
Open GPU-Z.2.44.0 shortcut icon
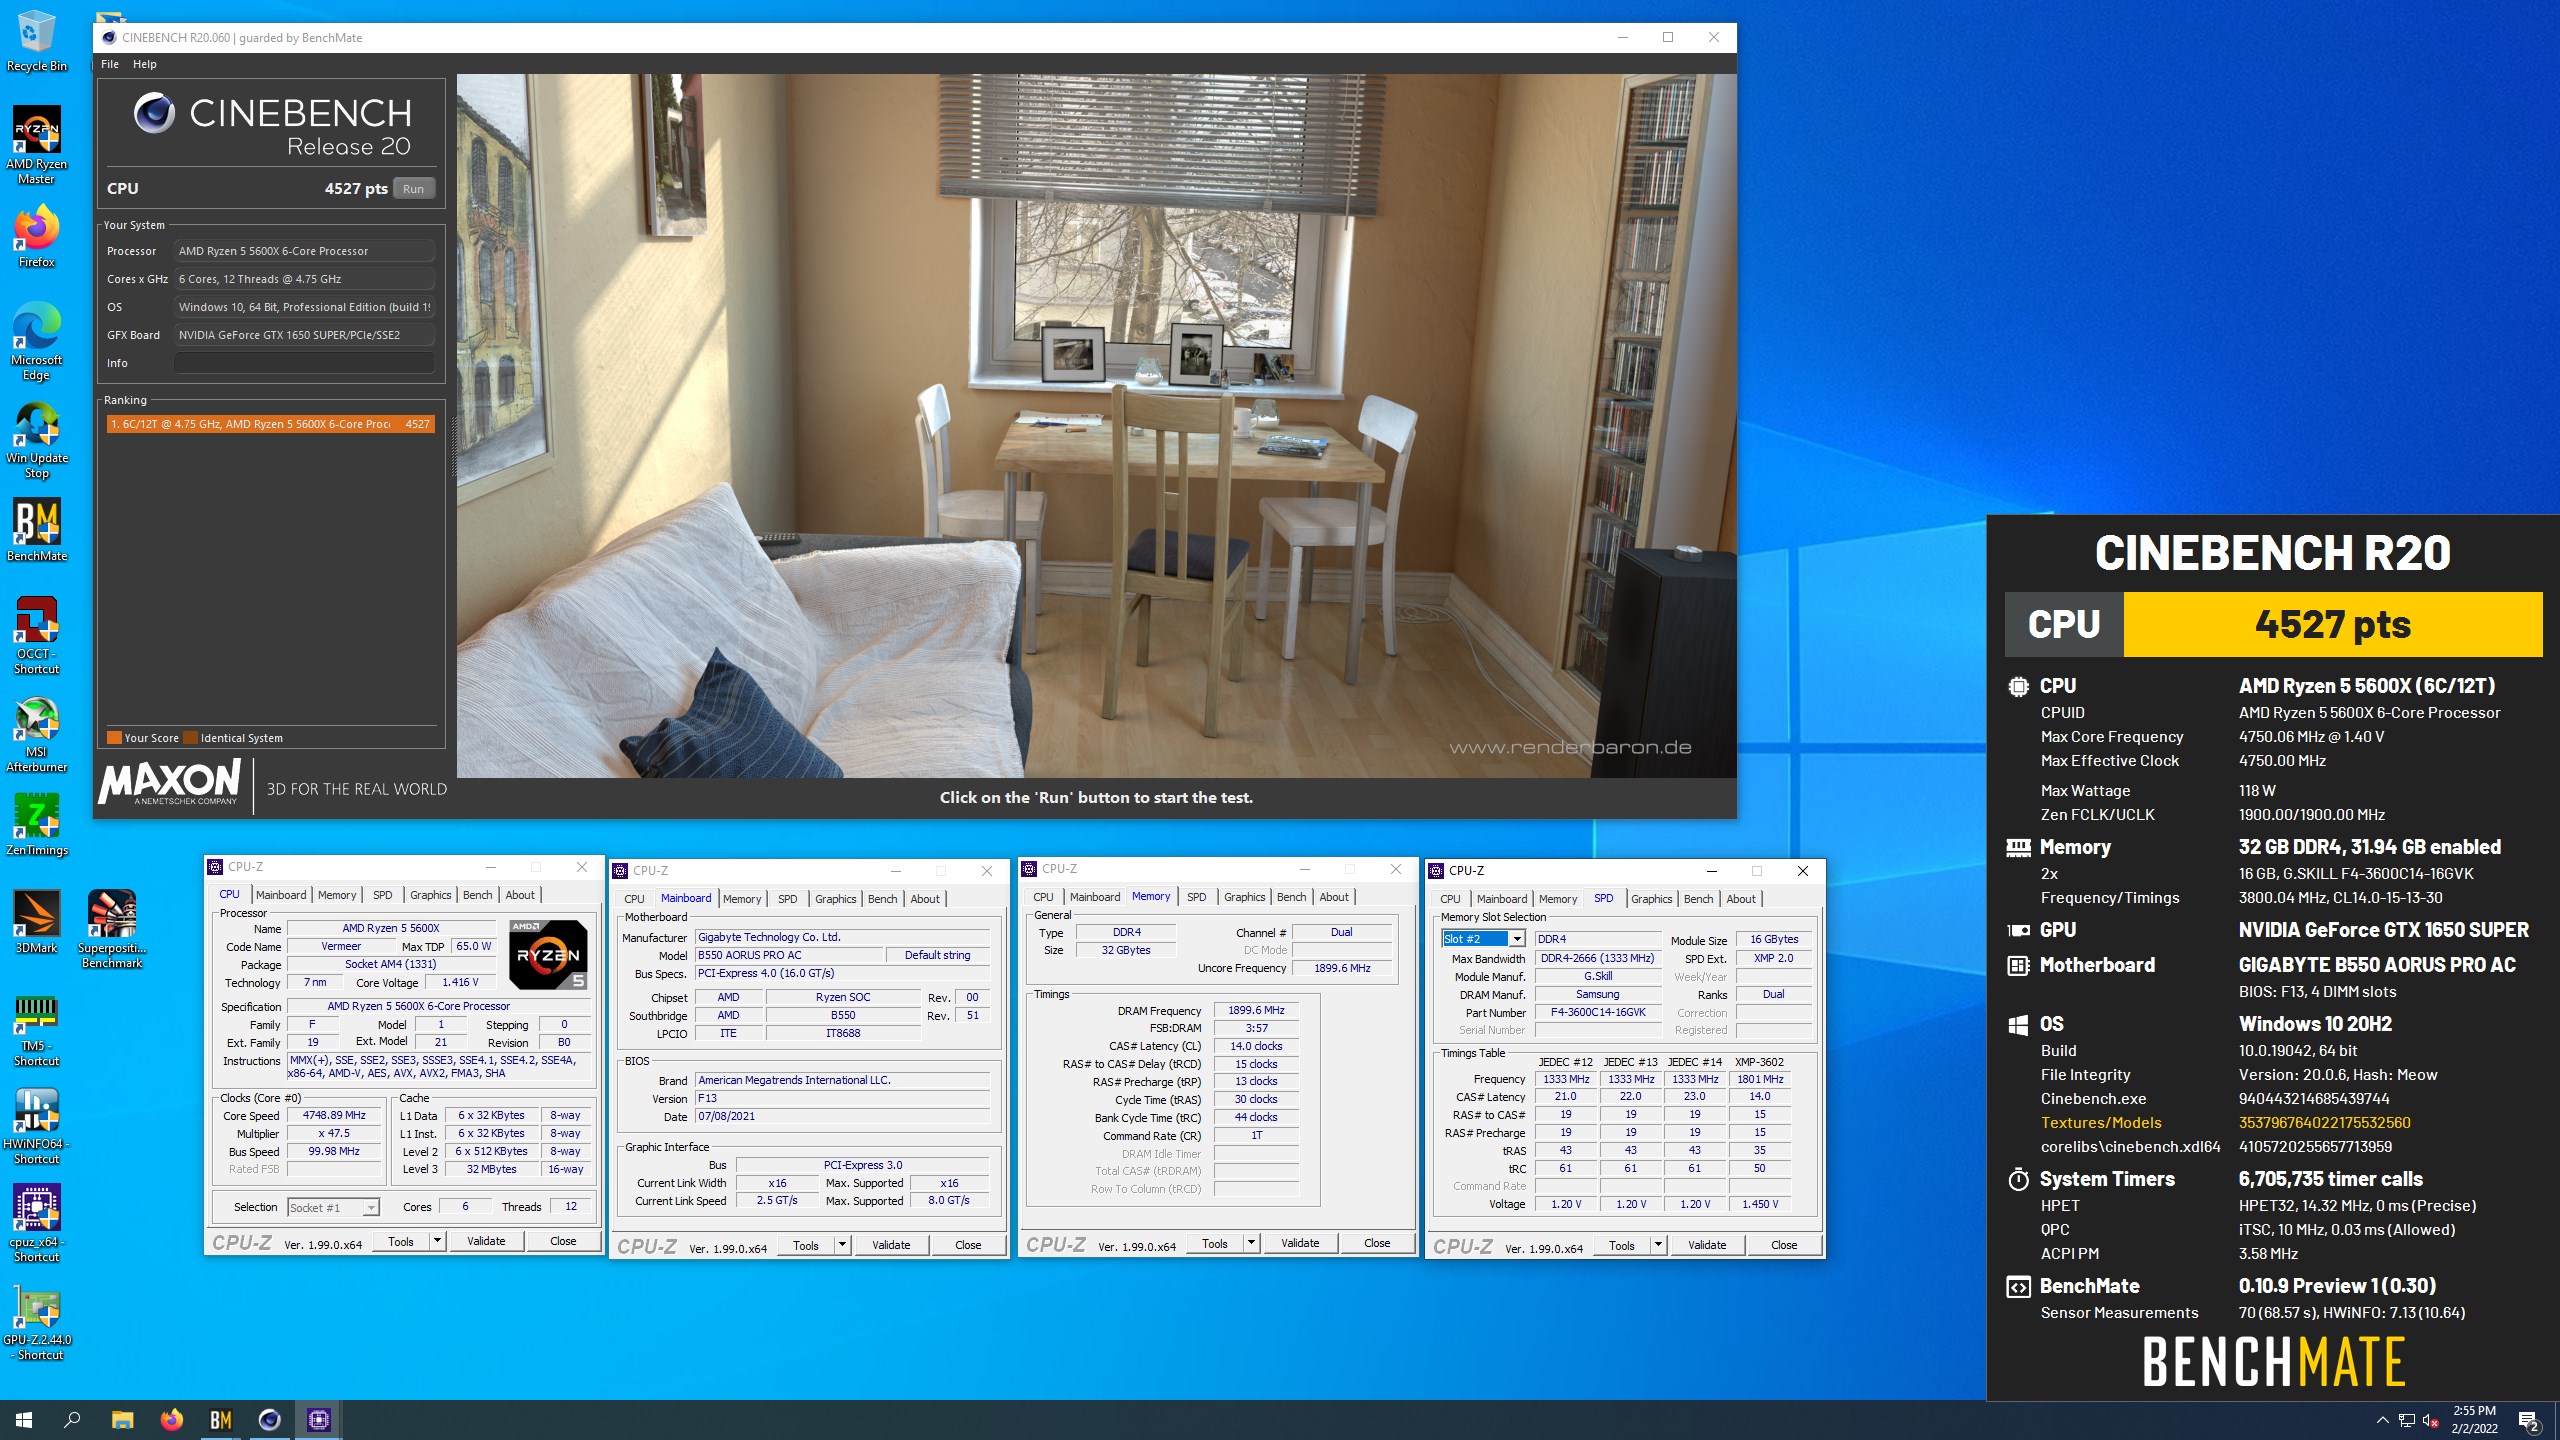pos(36,1323)
